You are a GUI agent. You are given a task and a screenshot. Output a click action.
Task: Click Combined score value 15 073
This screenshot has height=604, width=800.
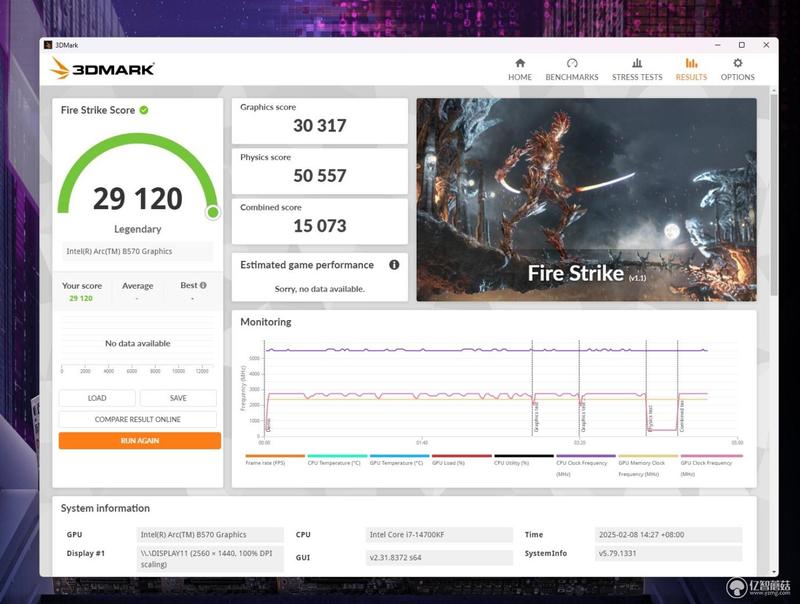click(319, 225)
